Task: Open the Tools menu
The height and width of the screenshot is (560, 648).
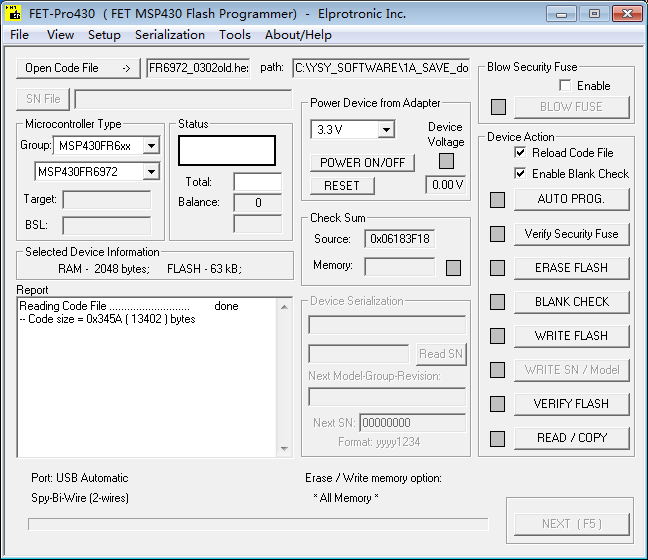Action: point(235,35)
